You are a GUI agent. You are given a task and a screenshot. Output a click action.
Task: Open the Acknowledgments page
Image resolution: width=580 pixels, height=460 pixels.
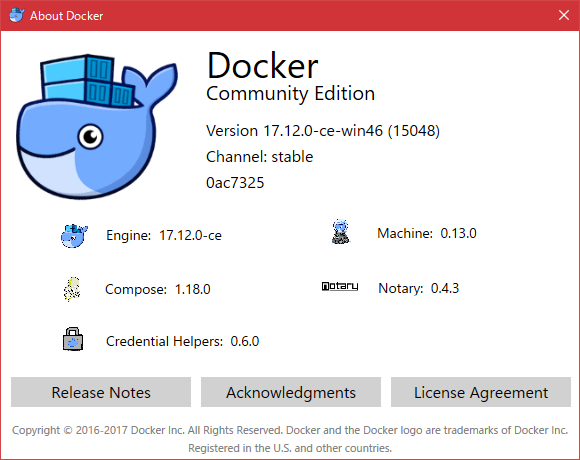coord(291,392)
